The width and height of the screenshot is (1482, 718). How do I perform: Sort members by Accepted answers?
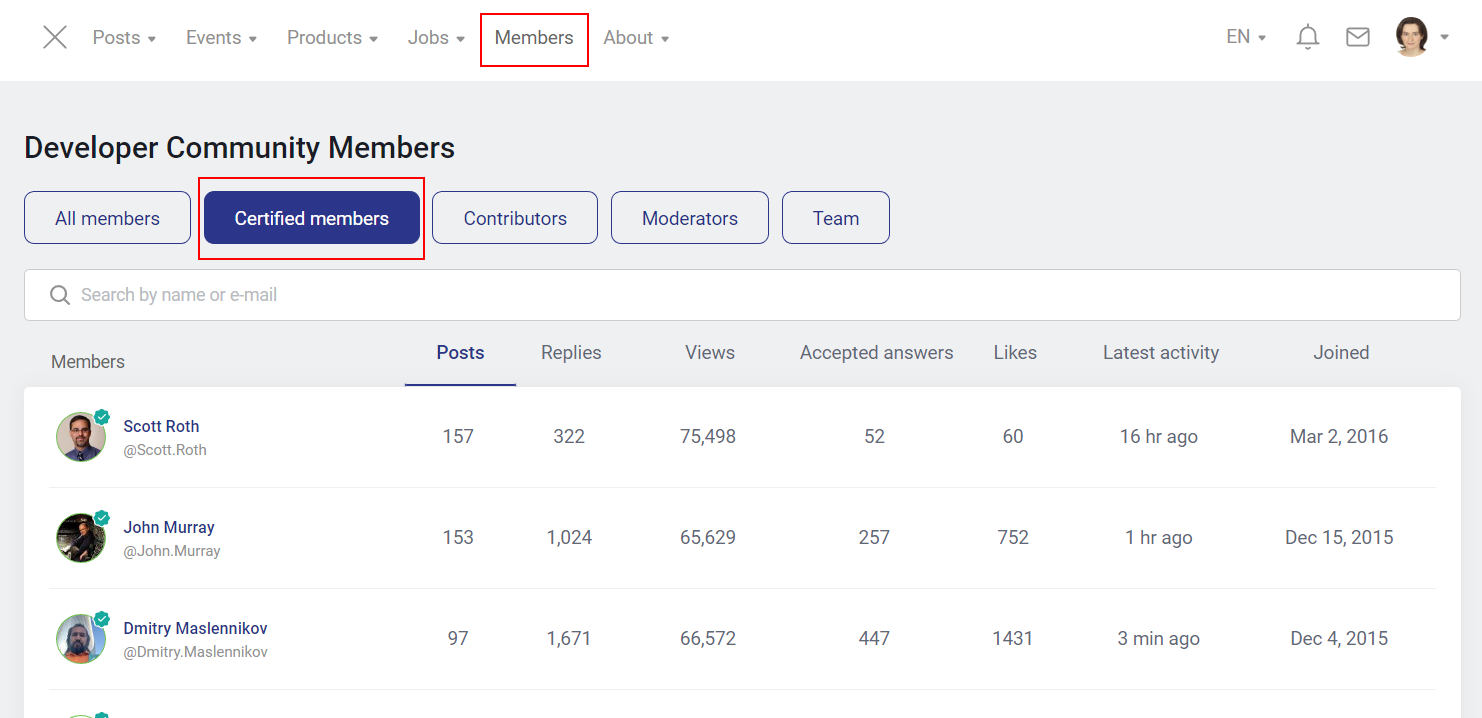(876, 353)
